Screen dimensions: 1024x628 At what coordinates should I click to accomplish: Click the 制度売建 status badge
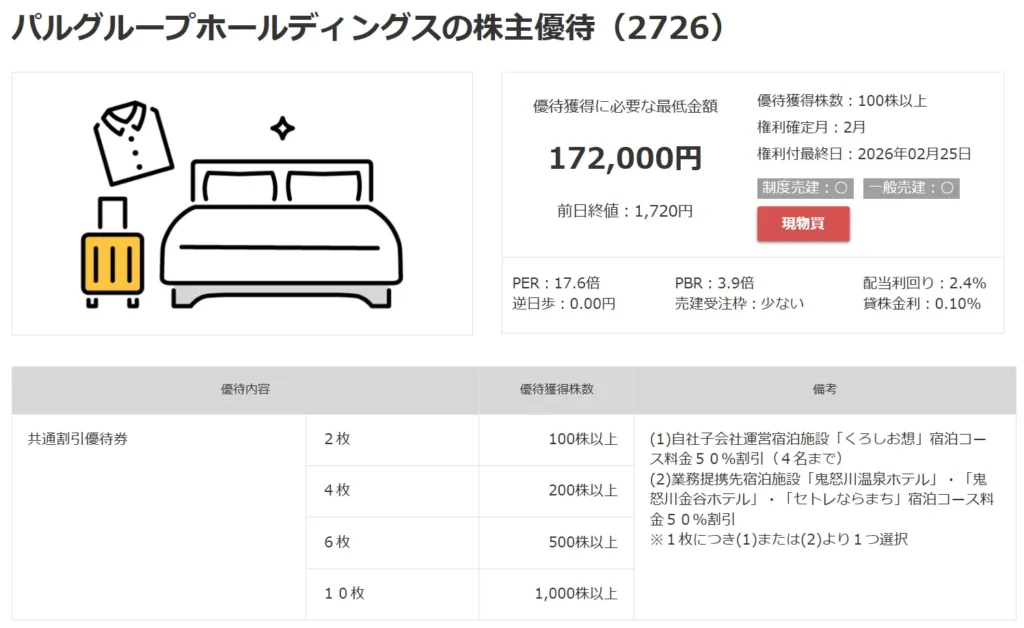(x=805, y=188)
